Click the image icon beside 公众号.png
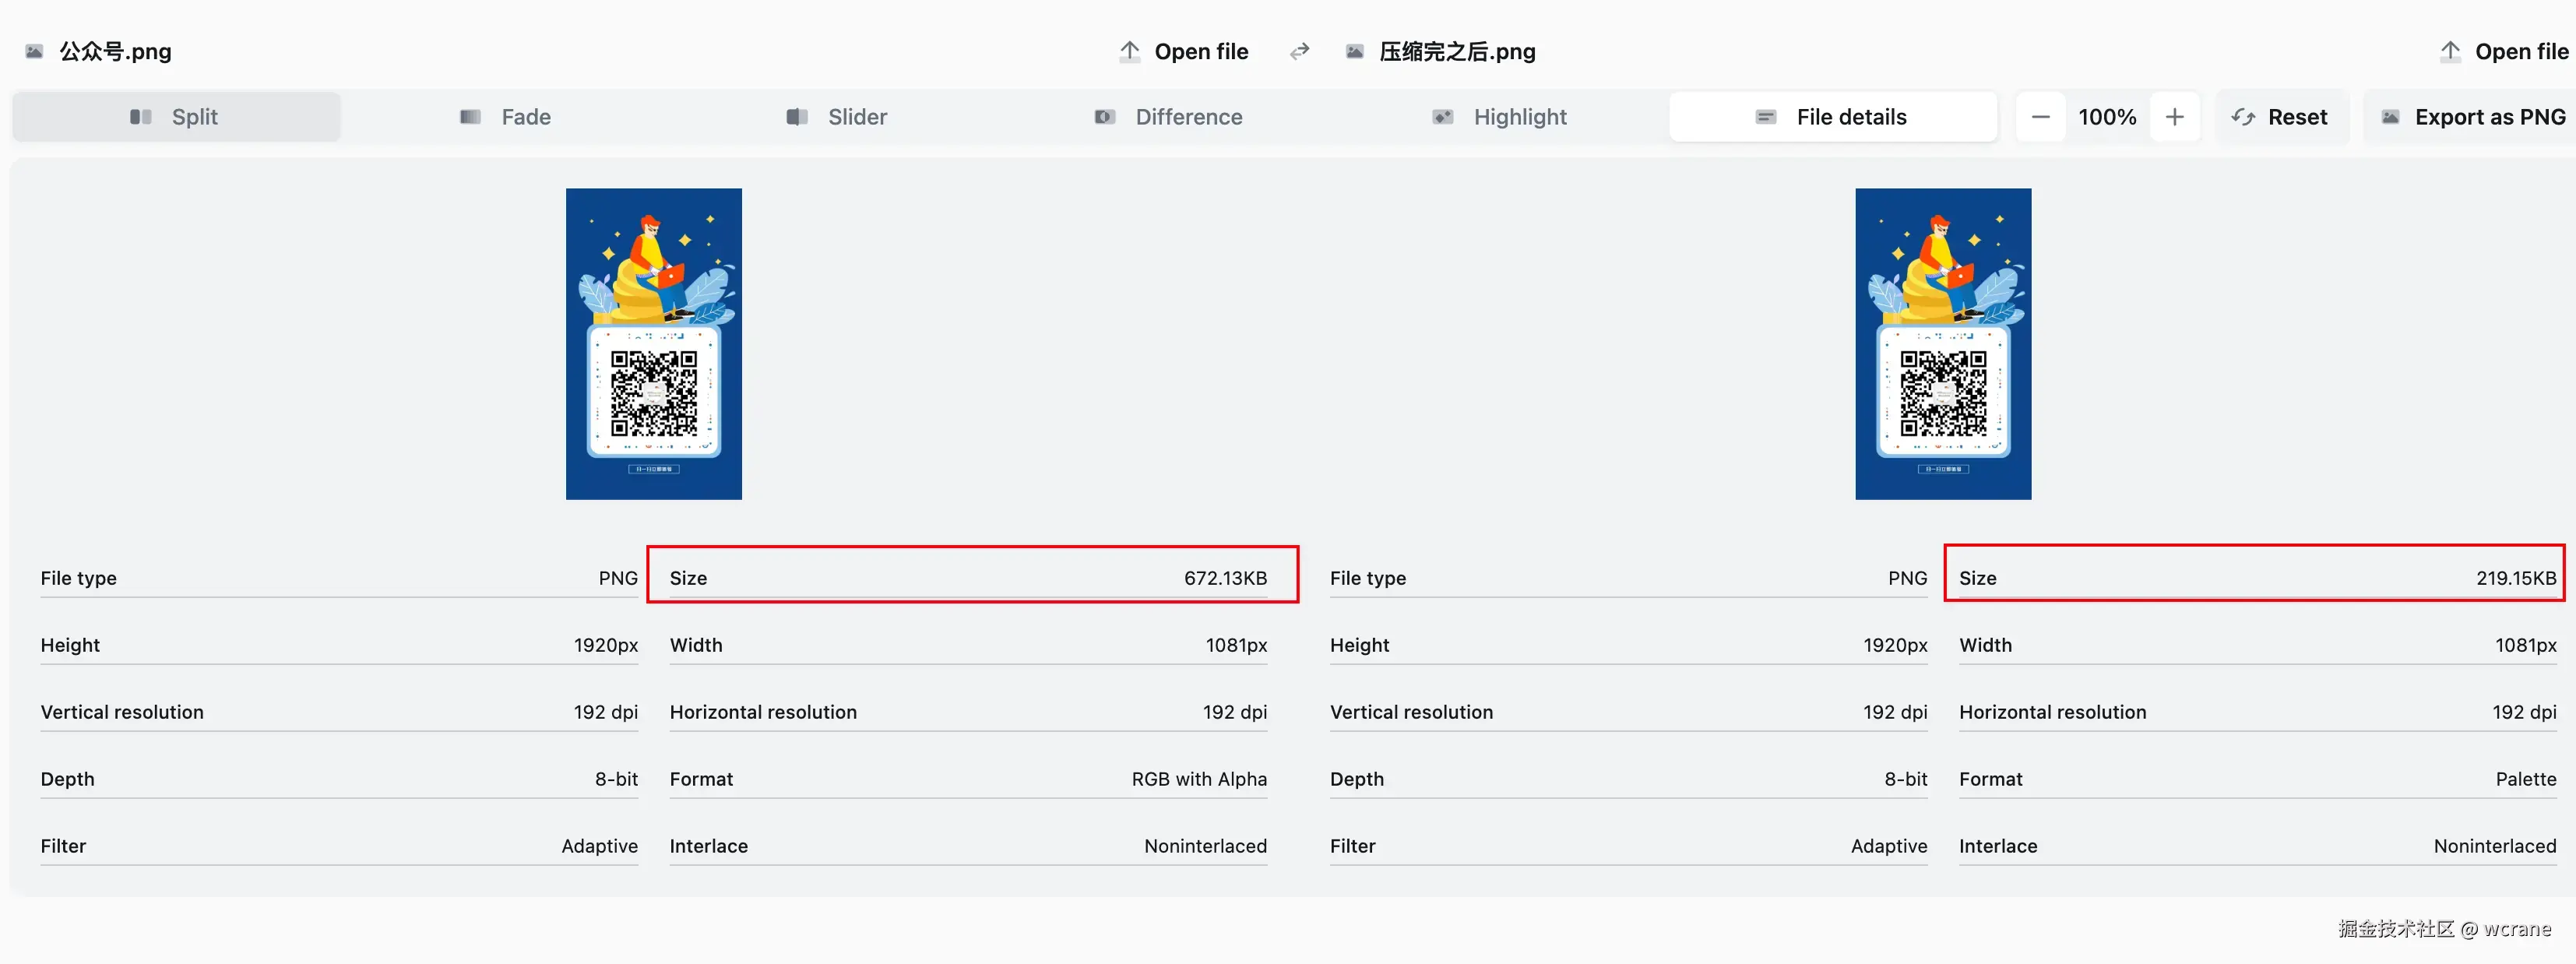Screen dimensions: 2576x964 [34, 51]
